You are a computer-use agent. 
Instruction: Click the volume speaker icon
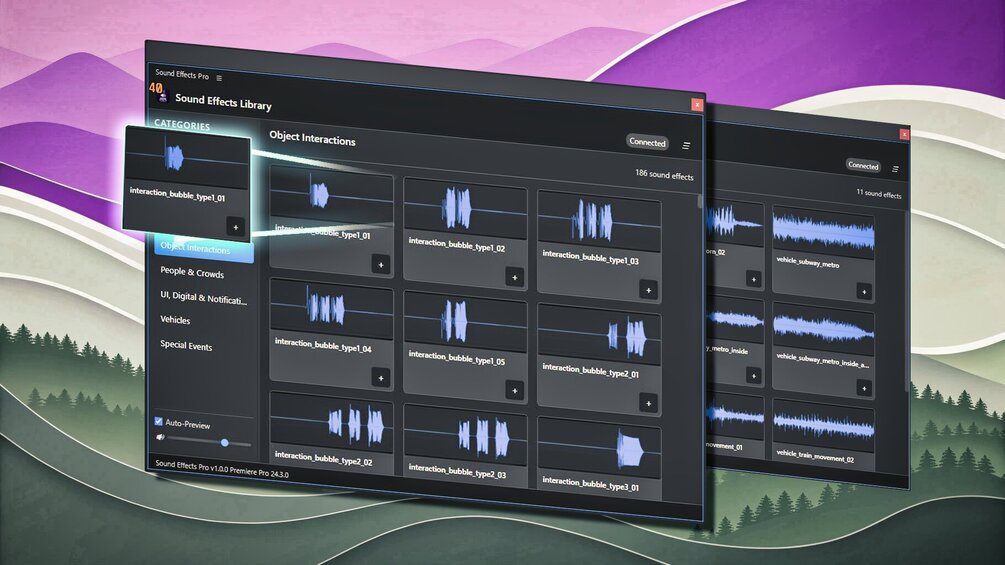click(160, 437)
